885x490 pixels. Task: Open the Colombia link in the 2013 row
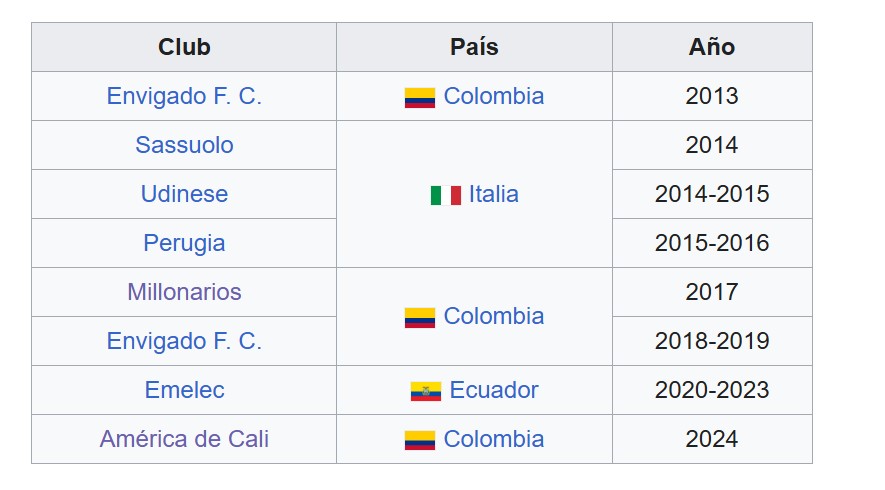click(x=494, y=96)
